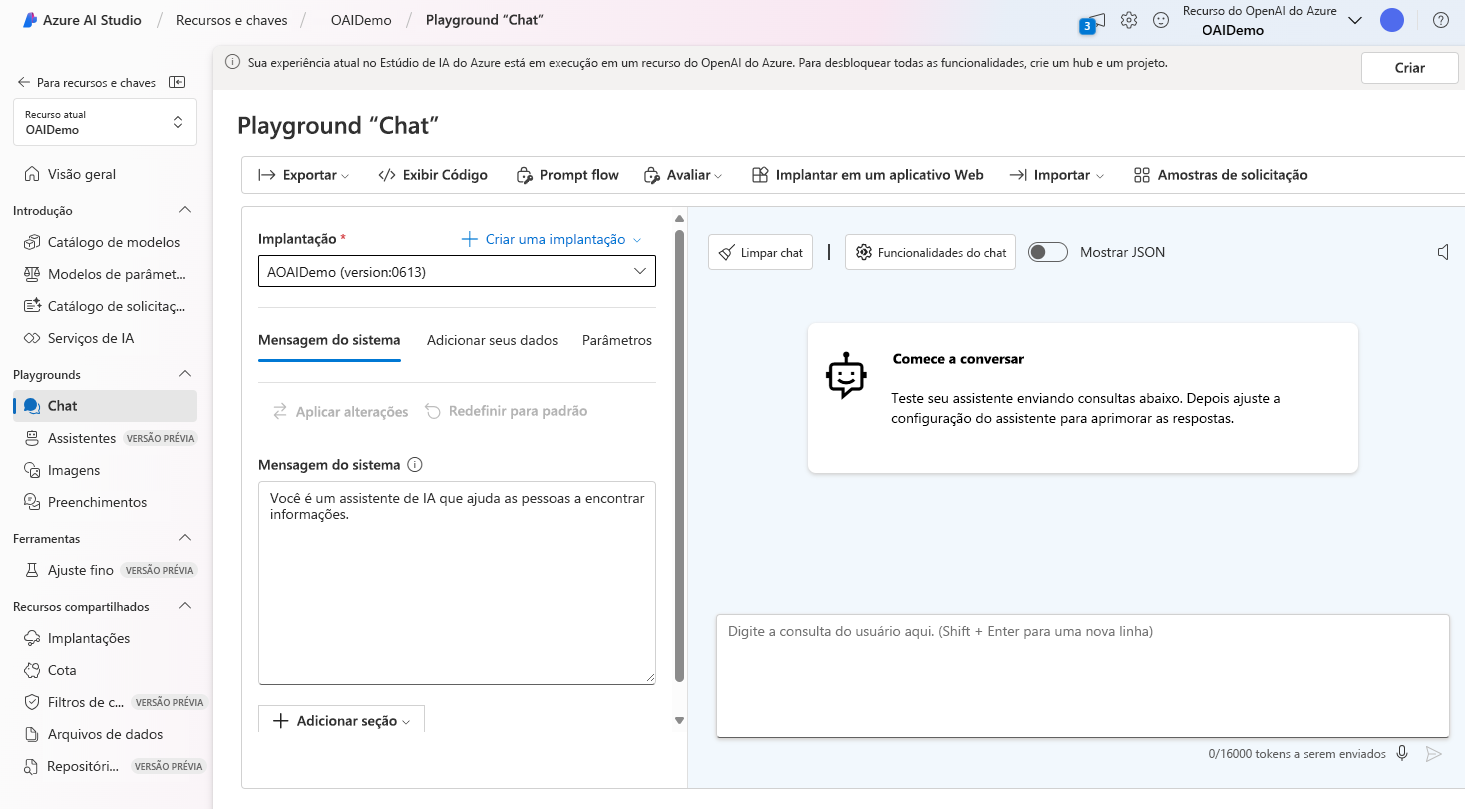
Task: Click the microphone icon near token counter
Action: pos(1403,753)
